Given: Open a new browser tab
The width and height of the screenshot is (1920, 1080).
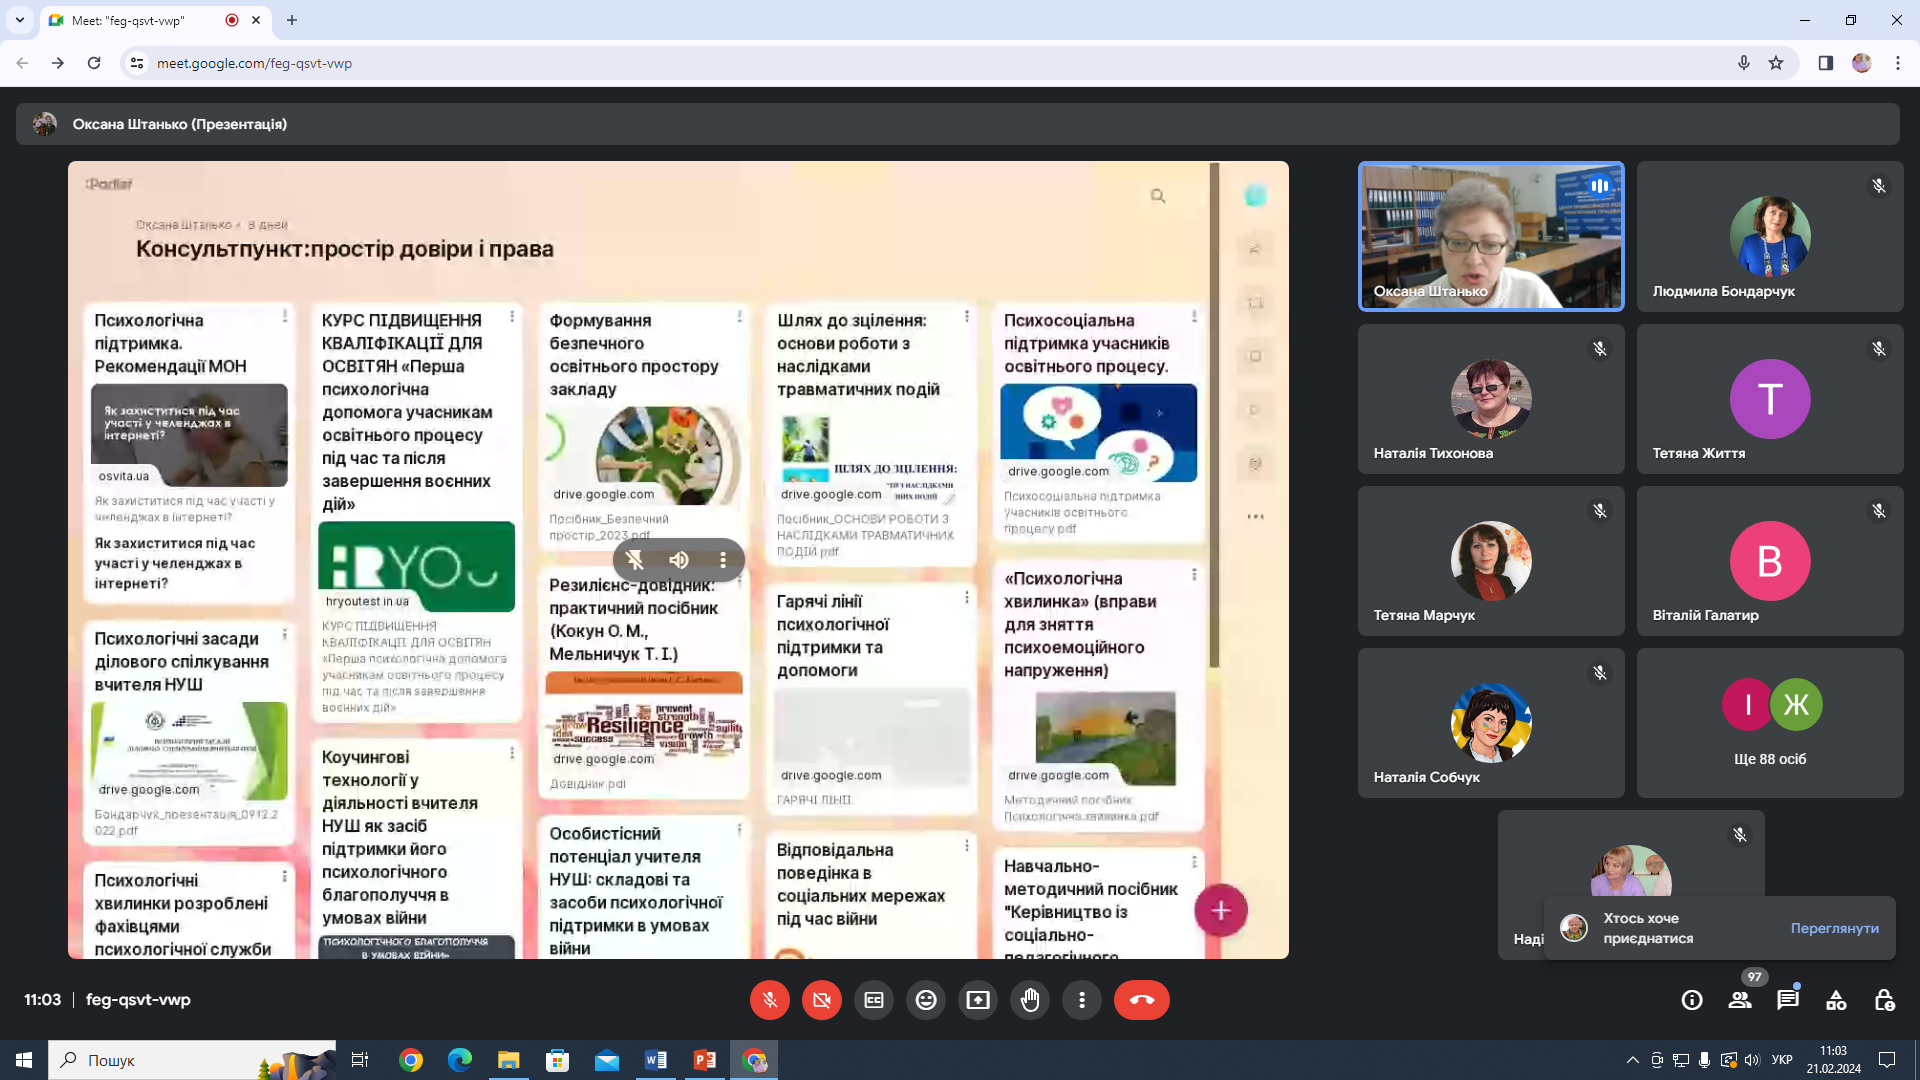Looking at the screenshot, I should (292, 20).
